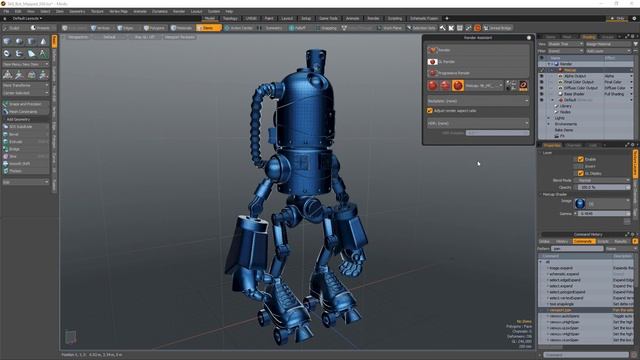This screenshot has width=640, height=360.
Task: Click the grid icon in the top toolbar
Action: point(460,28)
